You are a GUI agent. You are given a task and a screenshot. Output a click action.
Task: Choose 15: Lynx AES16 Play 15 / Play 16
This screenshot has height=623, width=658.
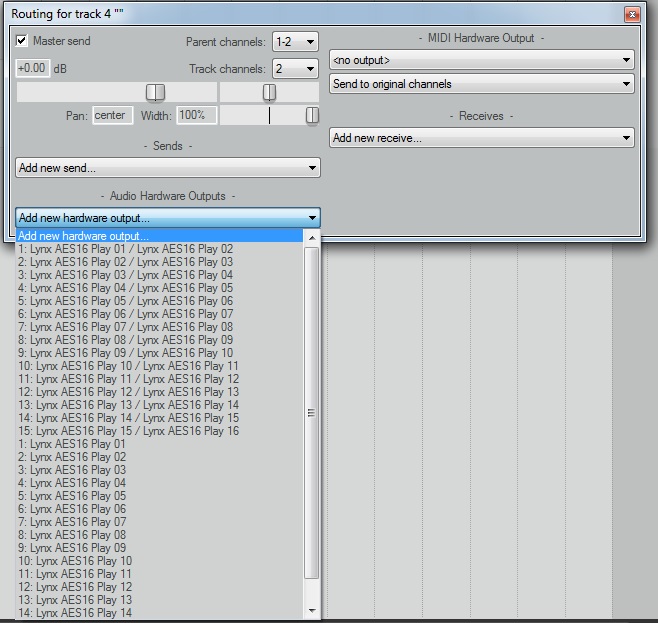click(159, 431)
